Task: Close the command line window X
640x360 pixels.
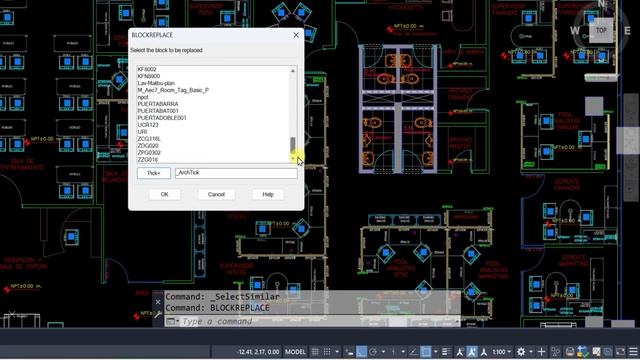Action: [158, 302]
